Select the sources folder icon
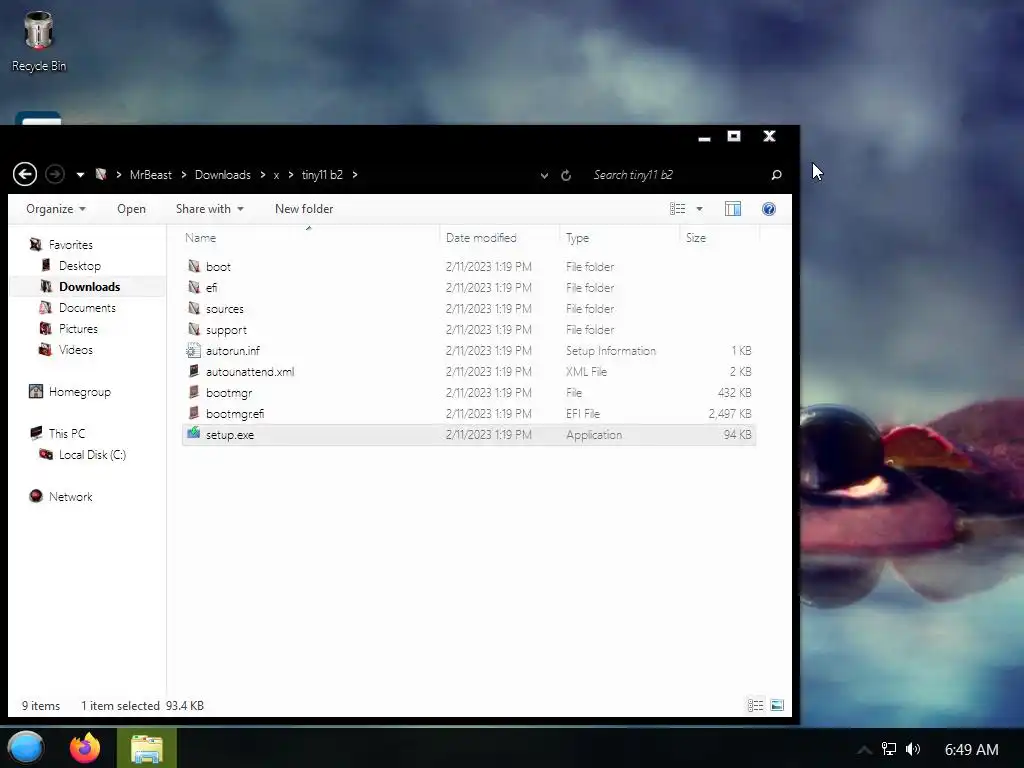The image size is (1024, 768). [x=194, y=308]
